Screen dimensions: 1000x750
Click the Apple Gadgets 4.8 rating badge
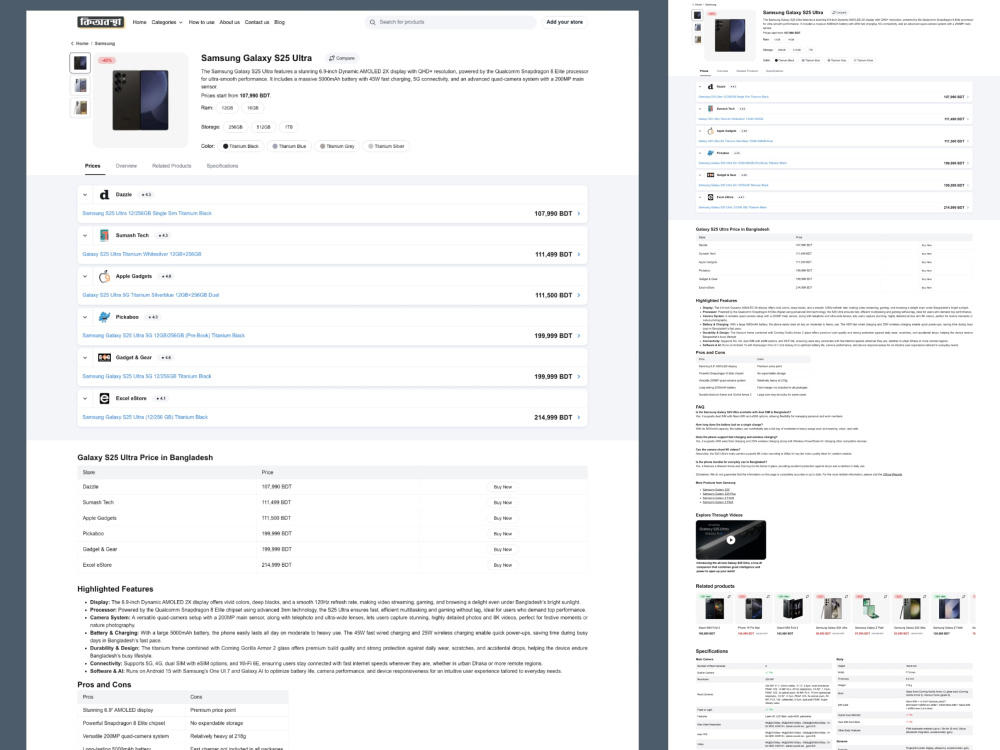(166, 276)
